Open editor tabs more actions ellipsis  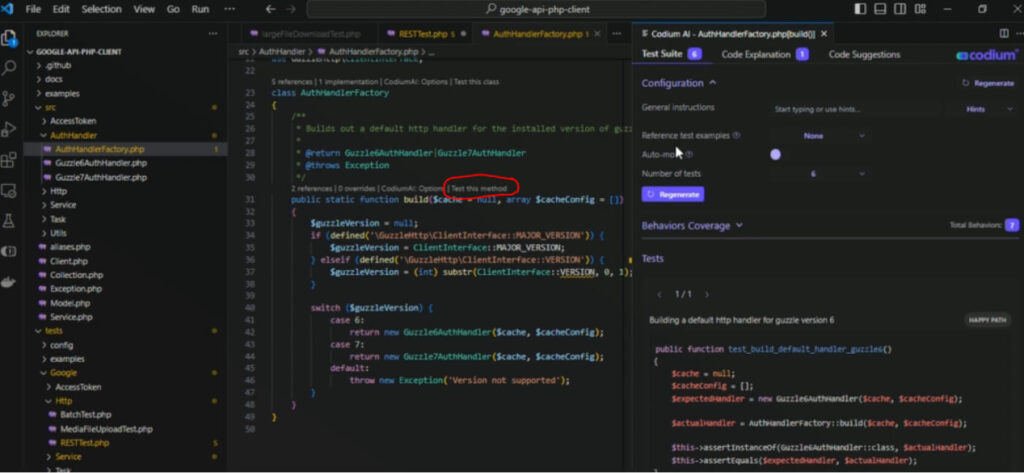point(616,33)
